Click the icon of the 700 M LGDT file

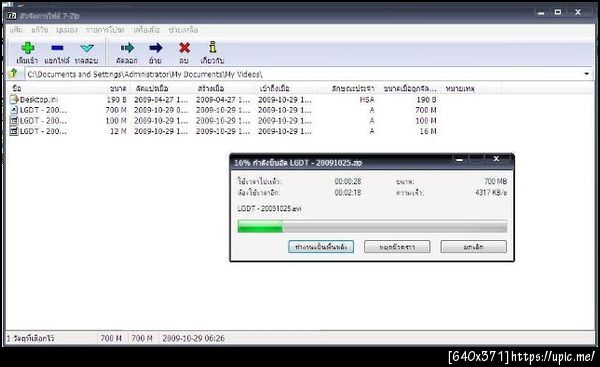click(x=14, y=110)
